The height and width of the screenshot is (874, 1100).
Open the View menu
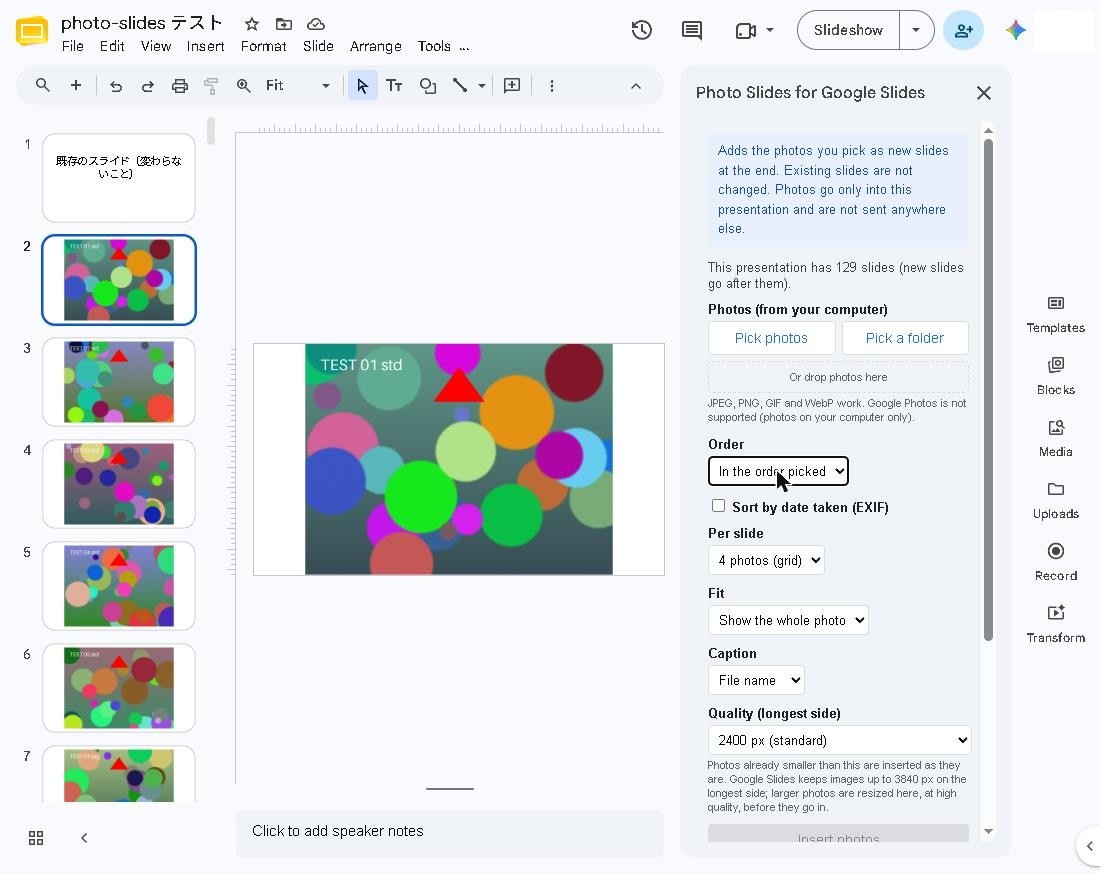pos(156,46)
